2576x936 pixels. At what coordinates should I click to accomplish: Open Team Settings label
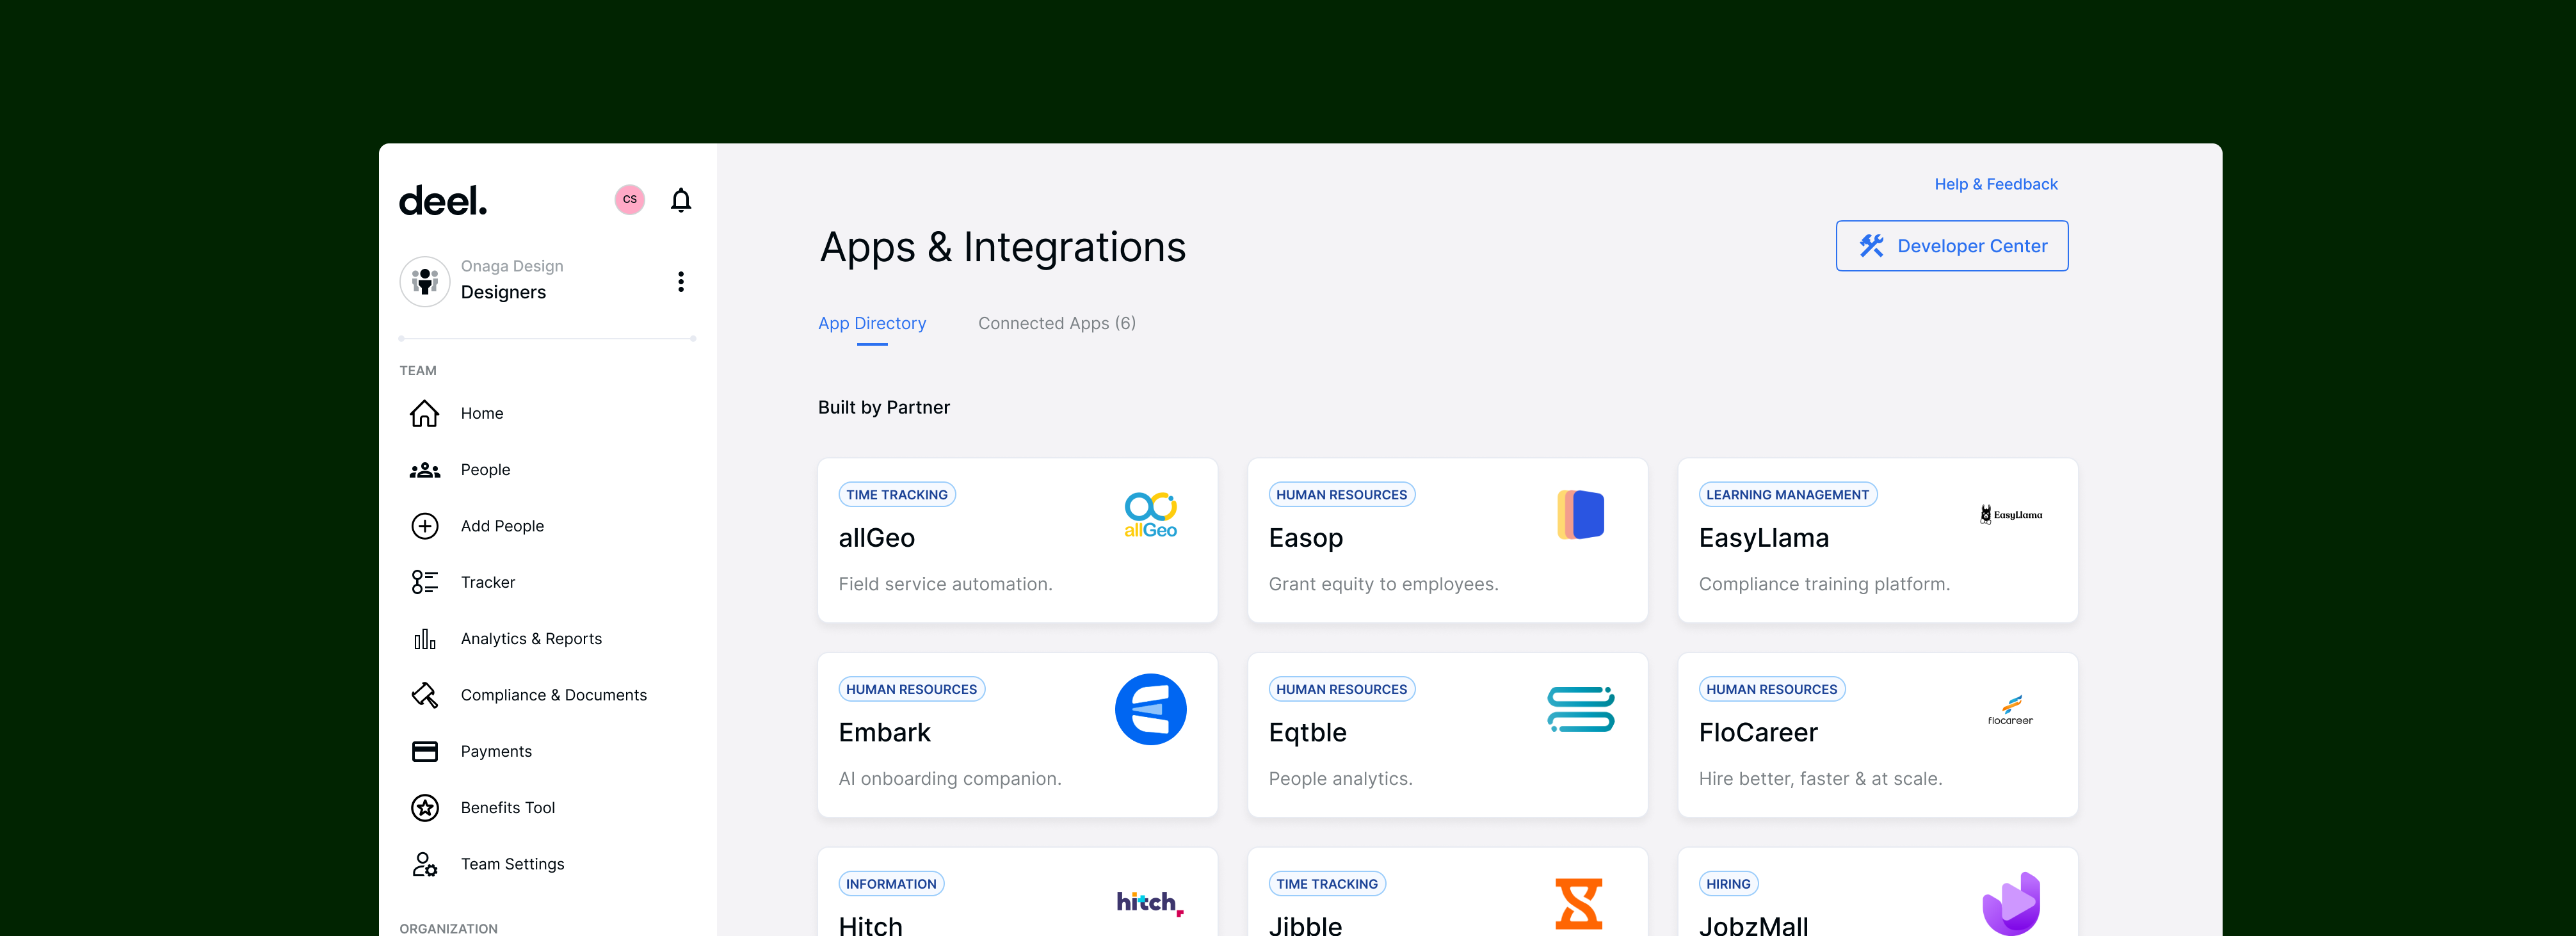(512, 864)
